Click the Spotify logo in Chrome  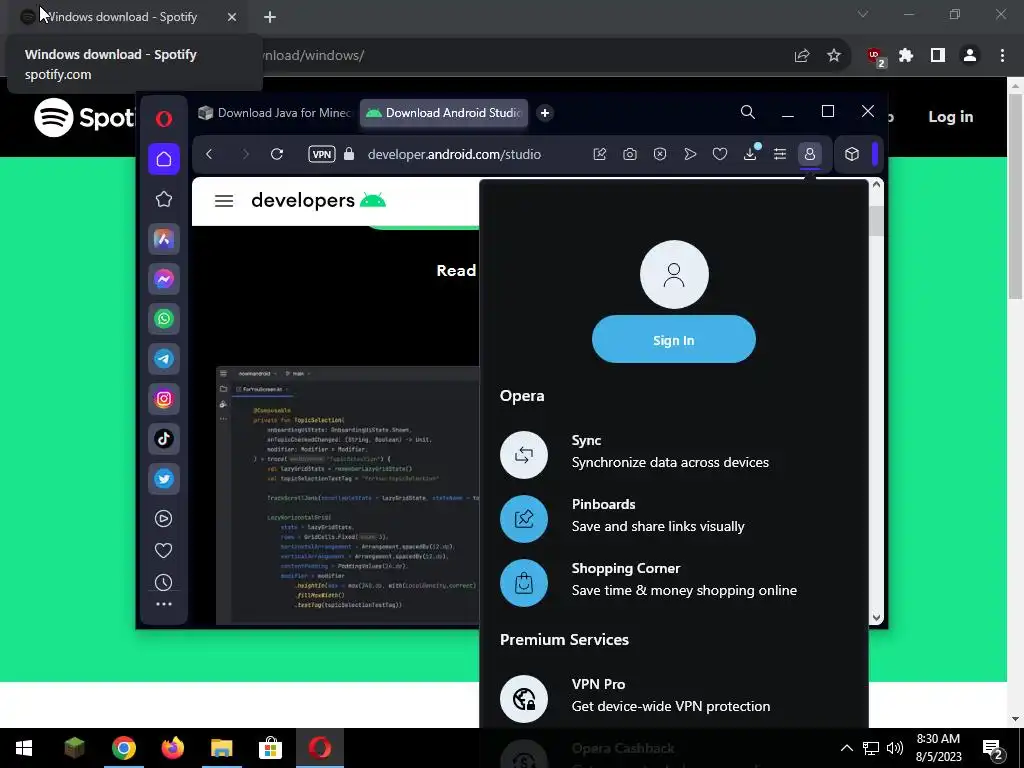(85, 118)
